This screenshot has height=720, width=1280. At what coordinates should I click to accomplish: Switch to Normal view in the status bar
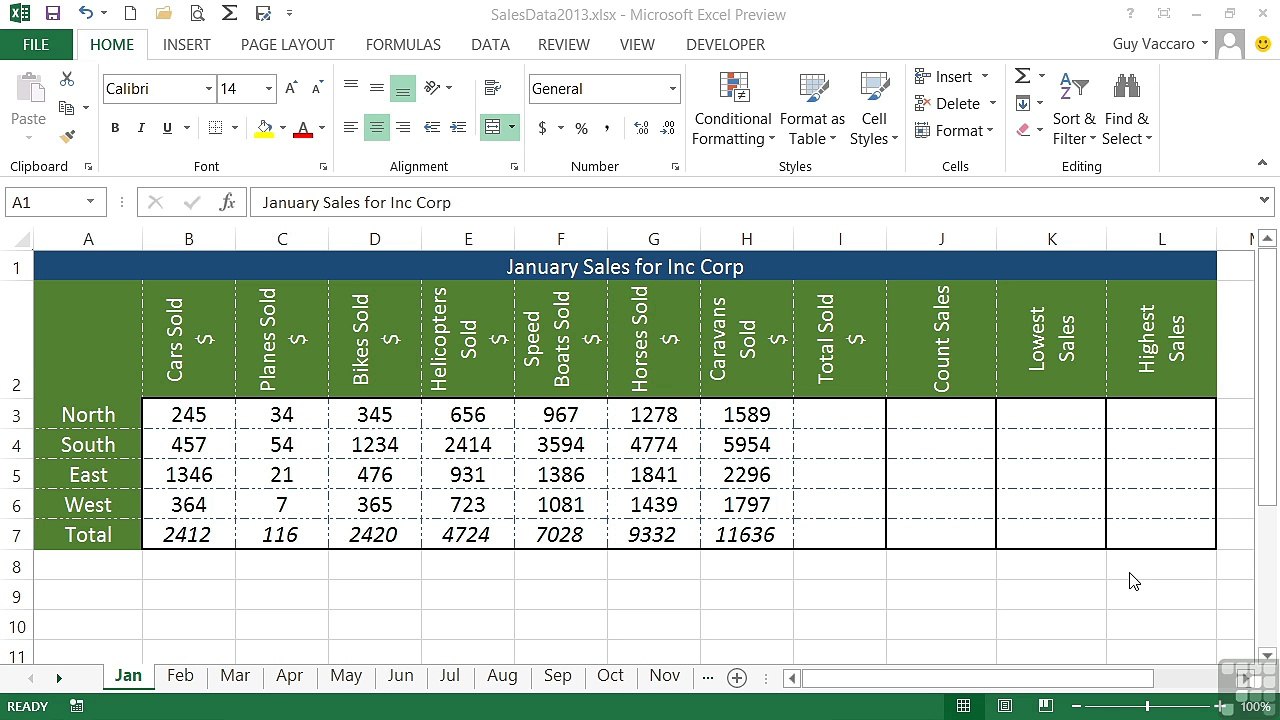[963, 706]
